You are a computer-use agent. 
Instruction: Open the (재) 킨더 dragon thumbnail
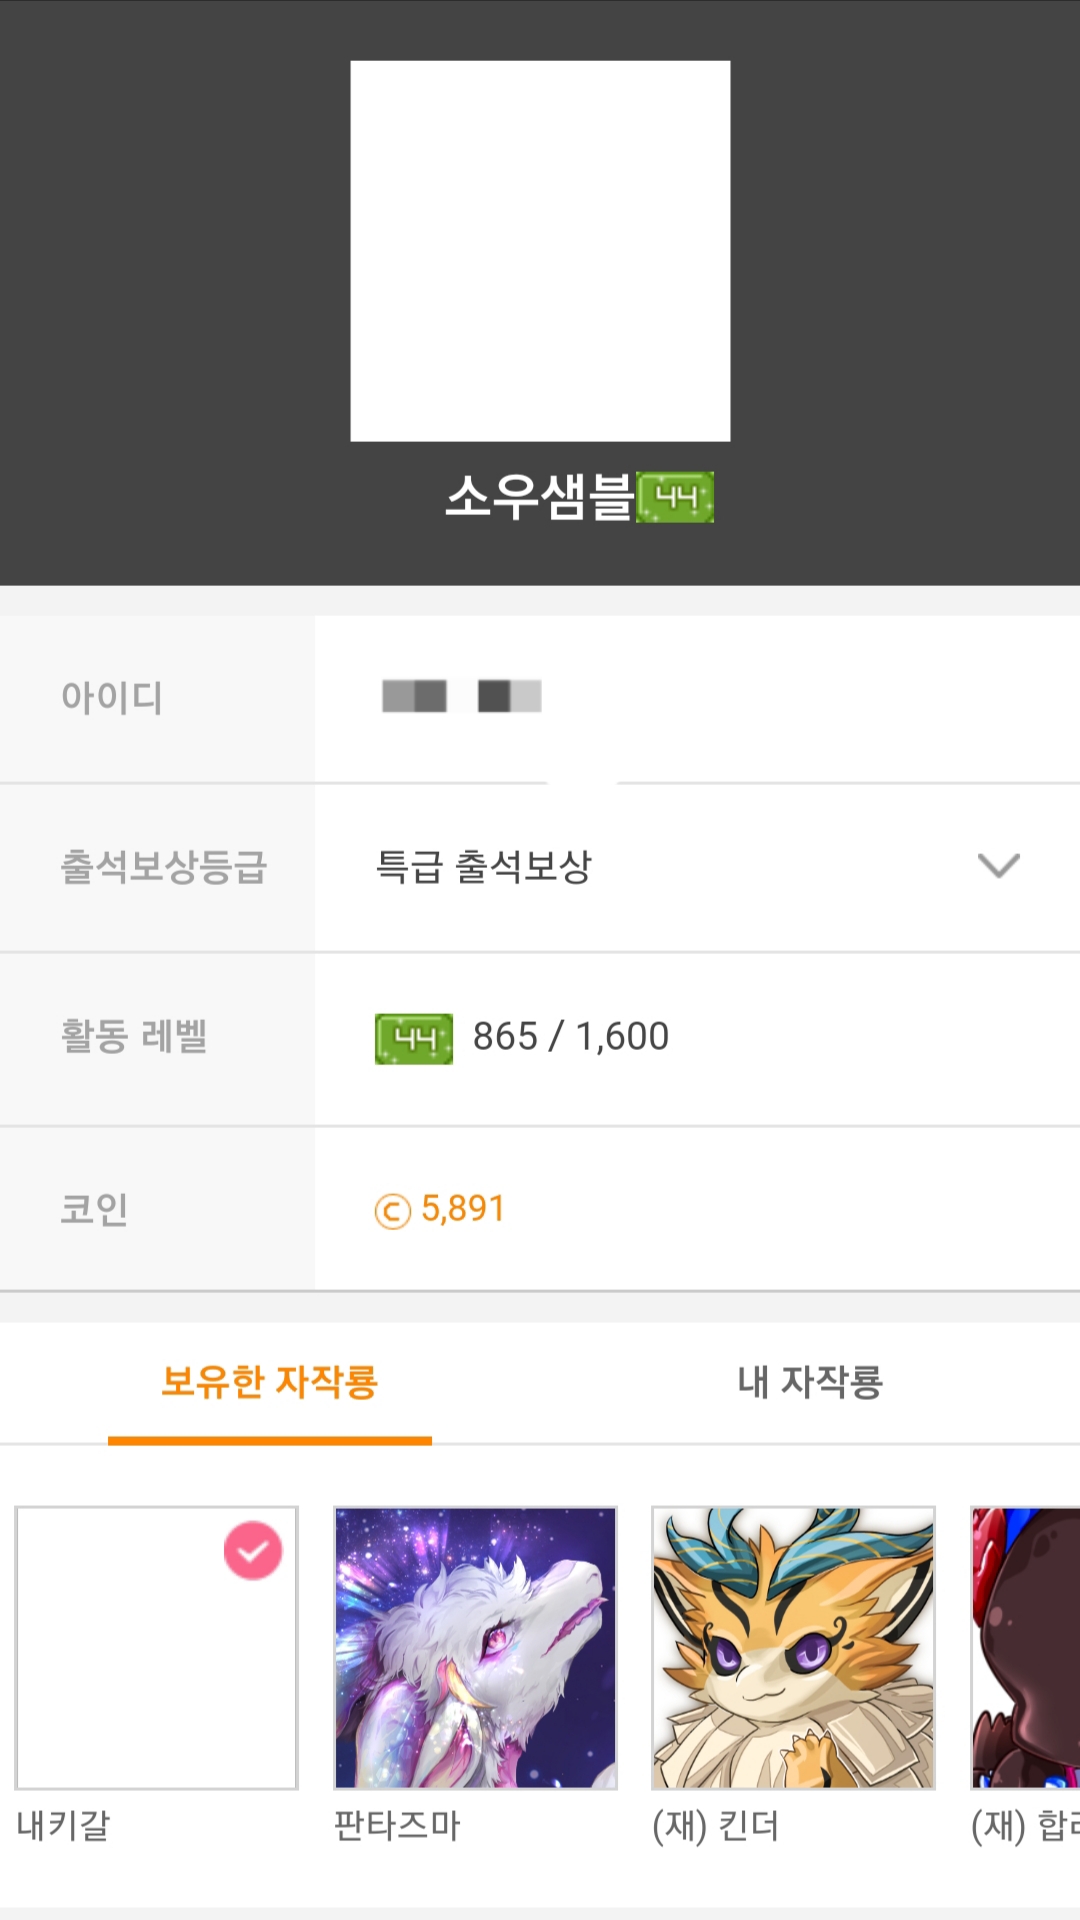pos(793,1648)
